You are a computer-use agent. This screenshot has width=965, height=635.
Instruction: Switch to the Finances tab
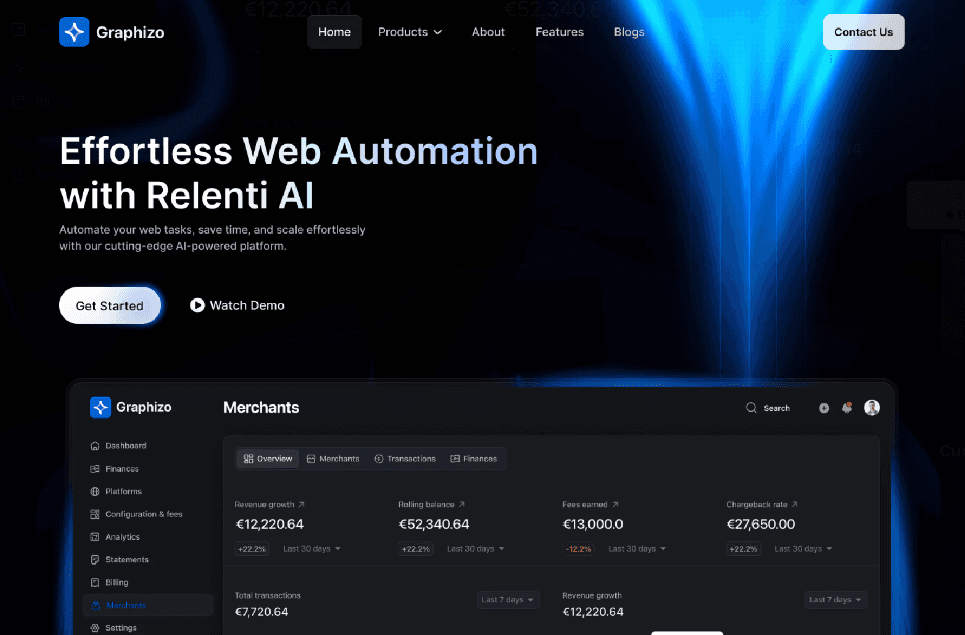pyautogui.click(x=474, y=459)
